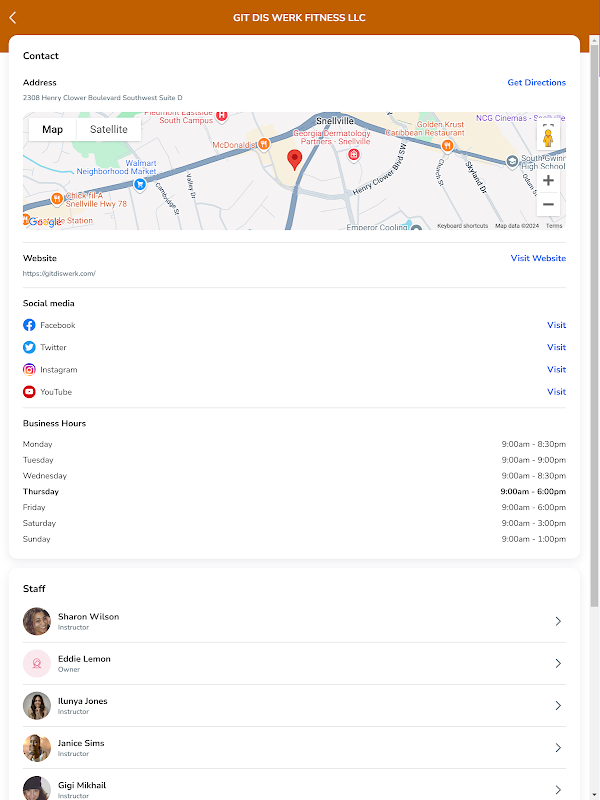Click Monday hours '9:00am - 8:30pm'
600x800 pixels.
[534, 444]
